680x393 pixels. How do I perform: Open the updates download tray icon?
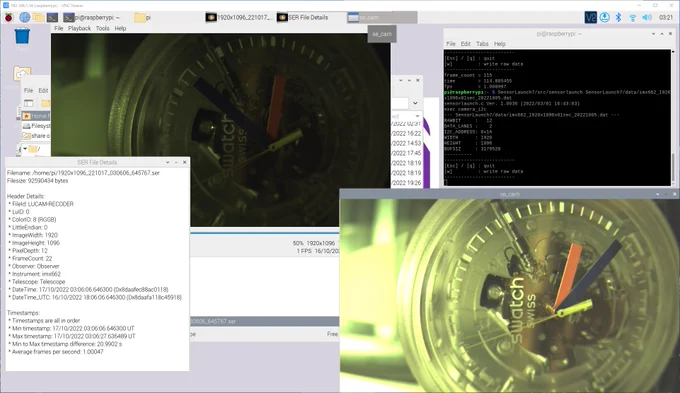605,17
